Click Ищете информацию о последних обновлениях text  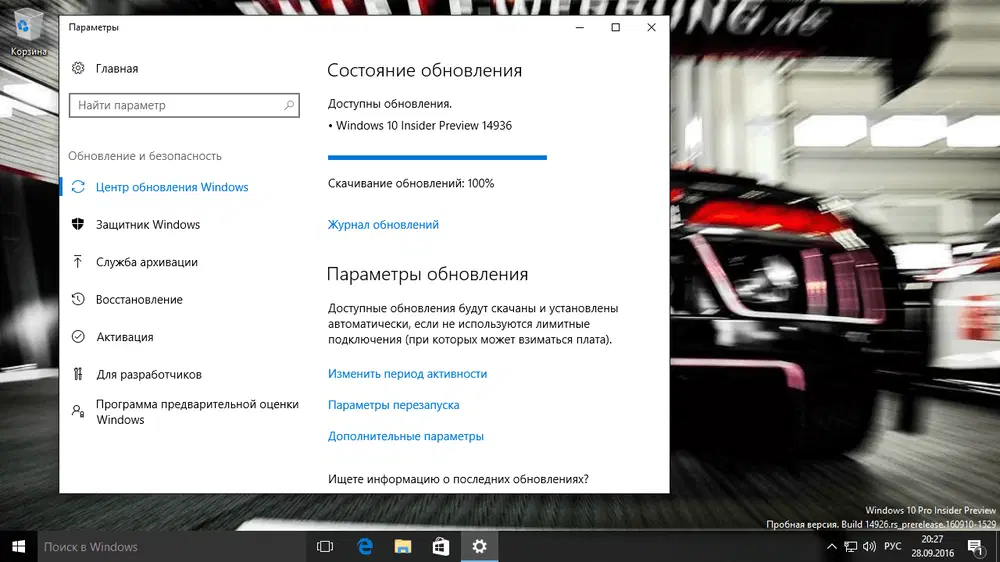click(x=458, y=479)
